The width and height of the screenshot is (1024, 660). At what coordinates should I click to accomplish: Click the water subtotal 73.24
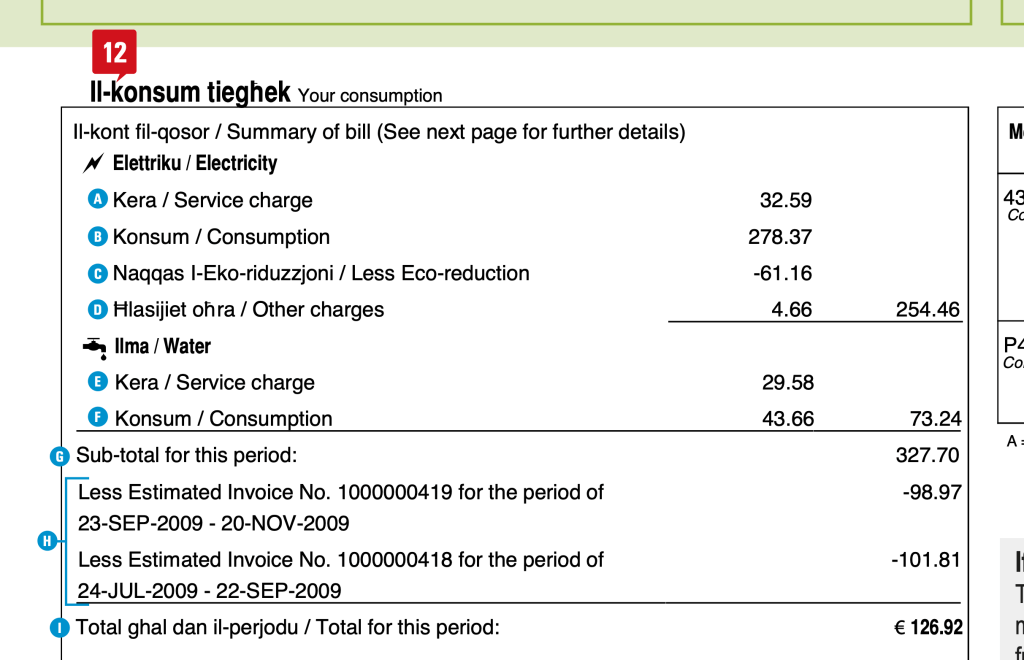click(x=934, y=419)
